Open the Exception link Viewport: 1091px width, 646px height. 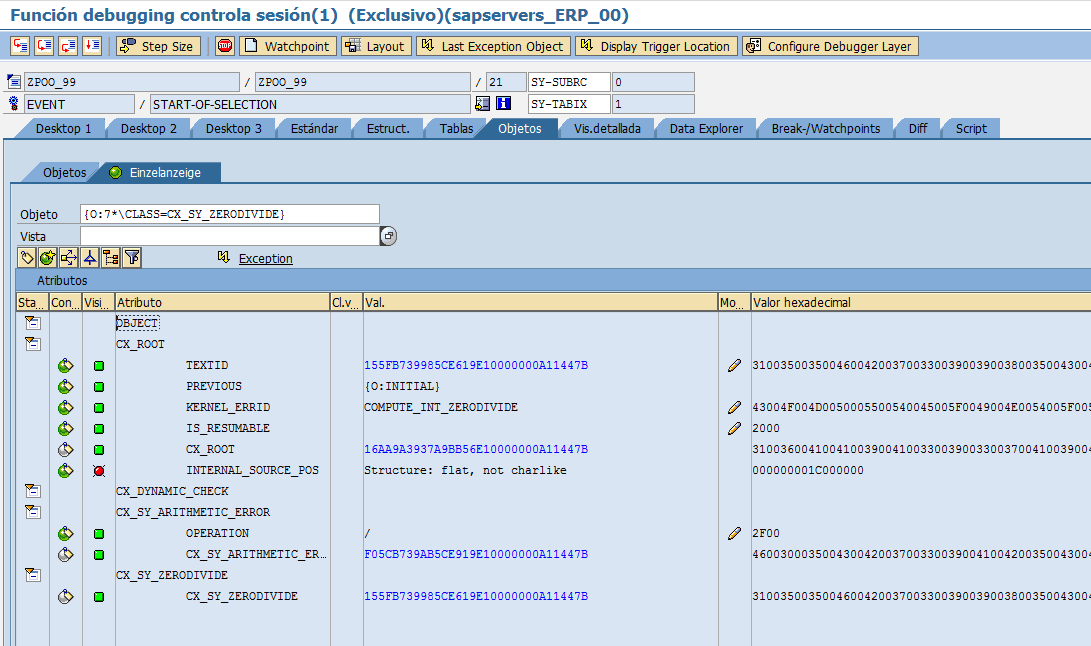tap(265, 259)
